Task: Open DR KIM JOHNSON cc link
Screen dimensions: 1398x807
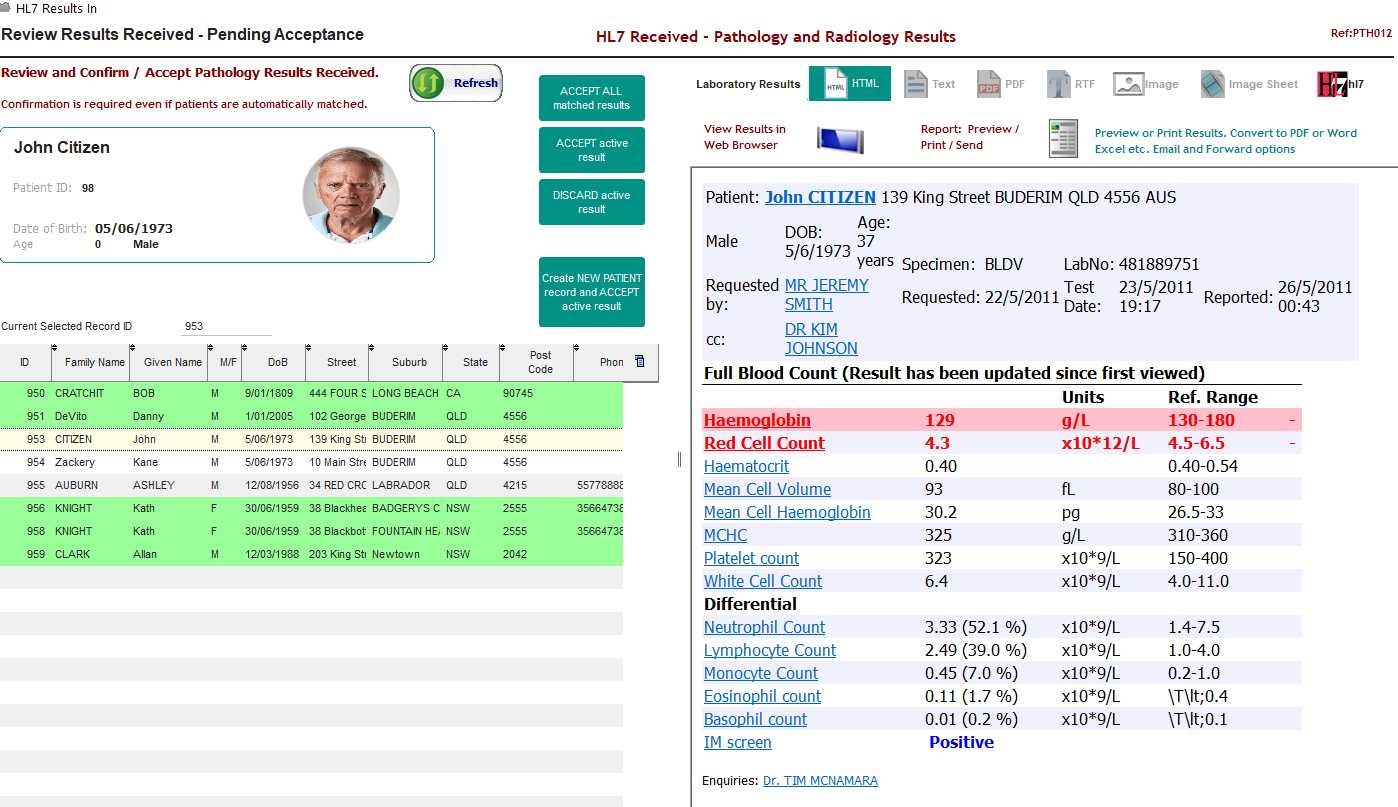Action: pyautogui.click(x=821, y=339)
